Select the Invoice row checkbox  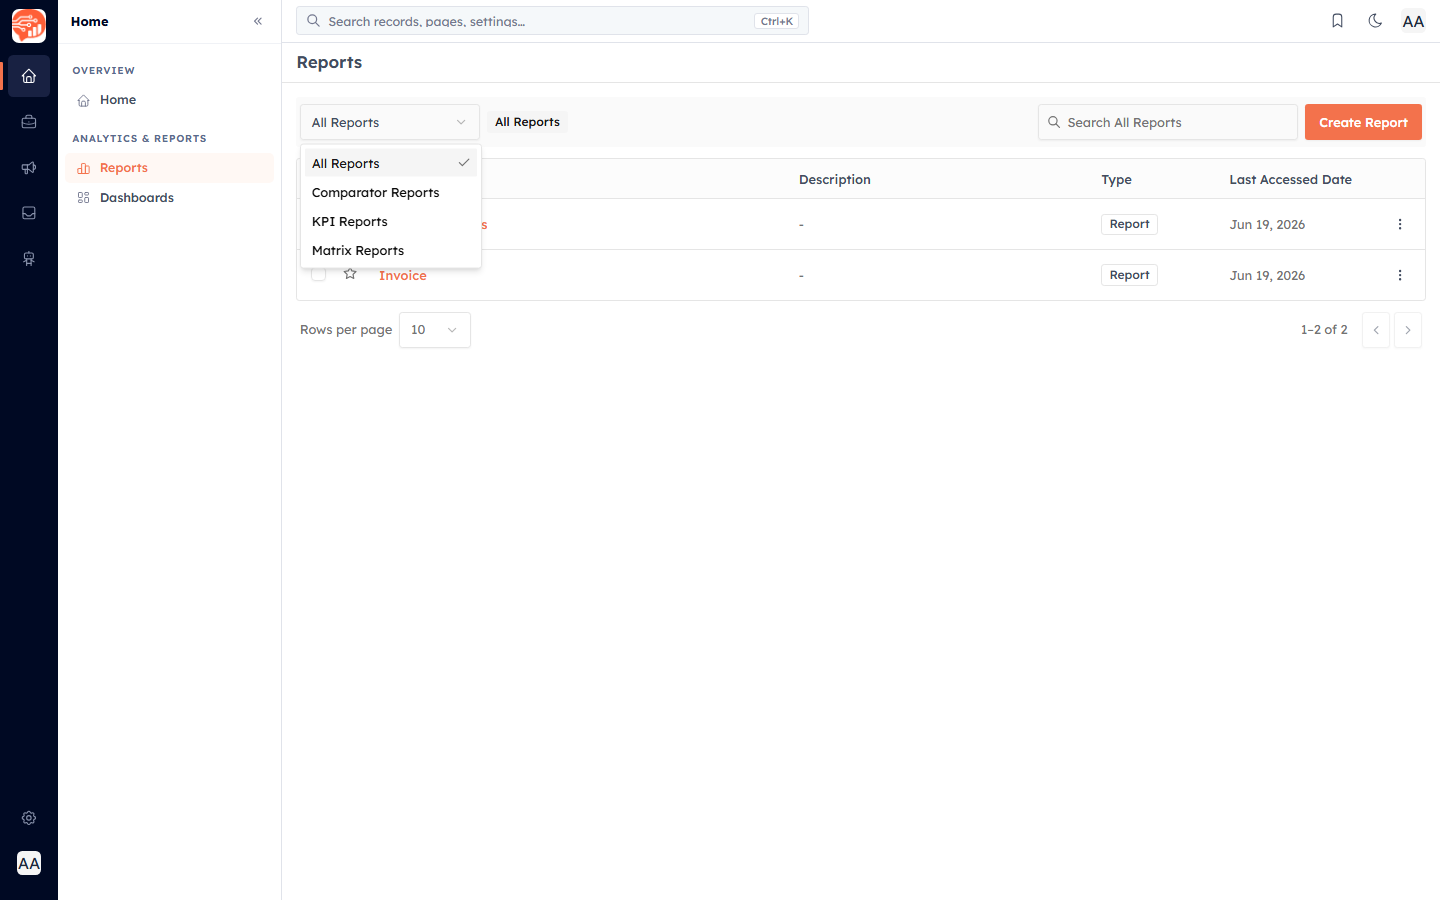click(318, 274)
